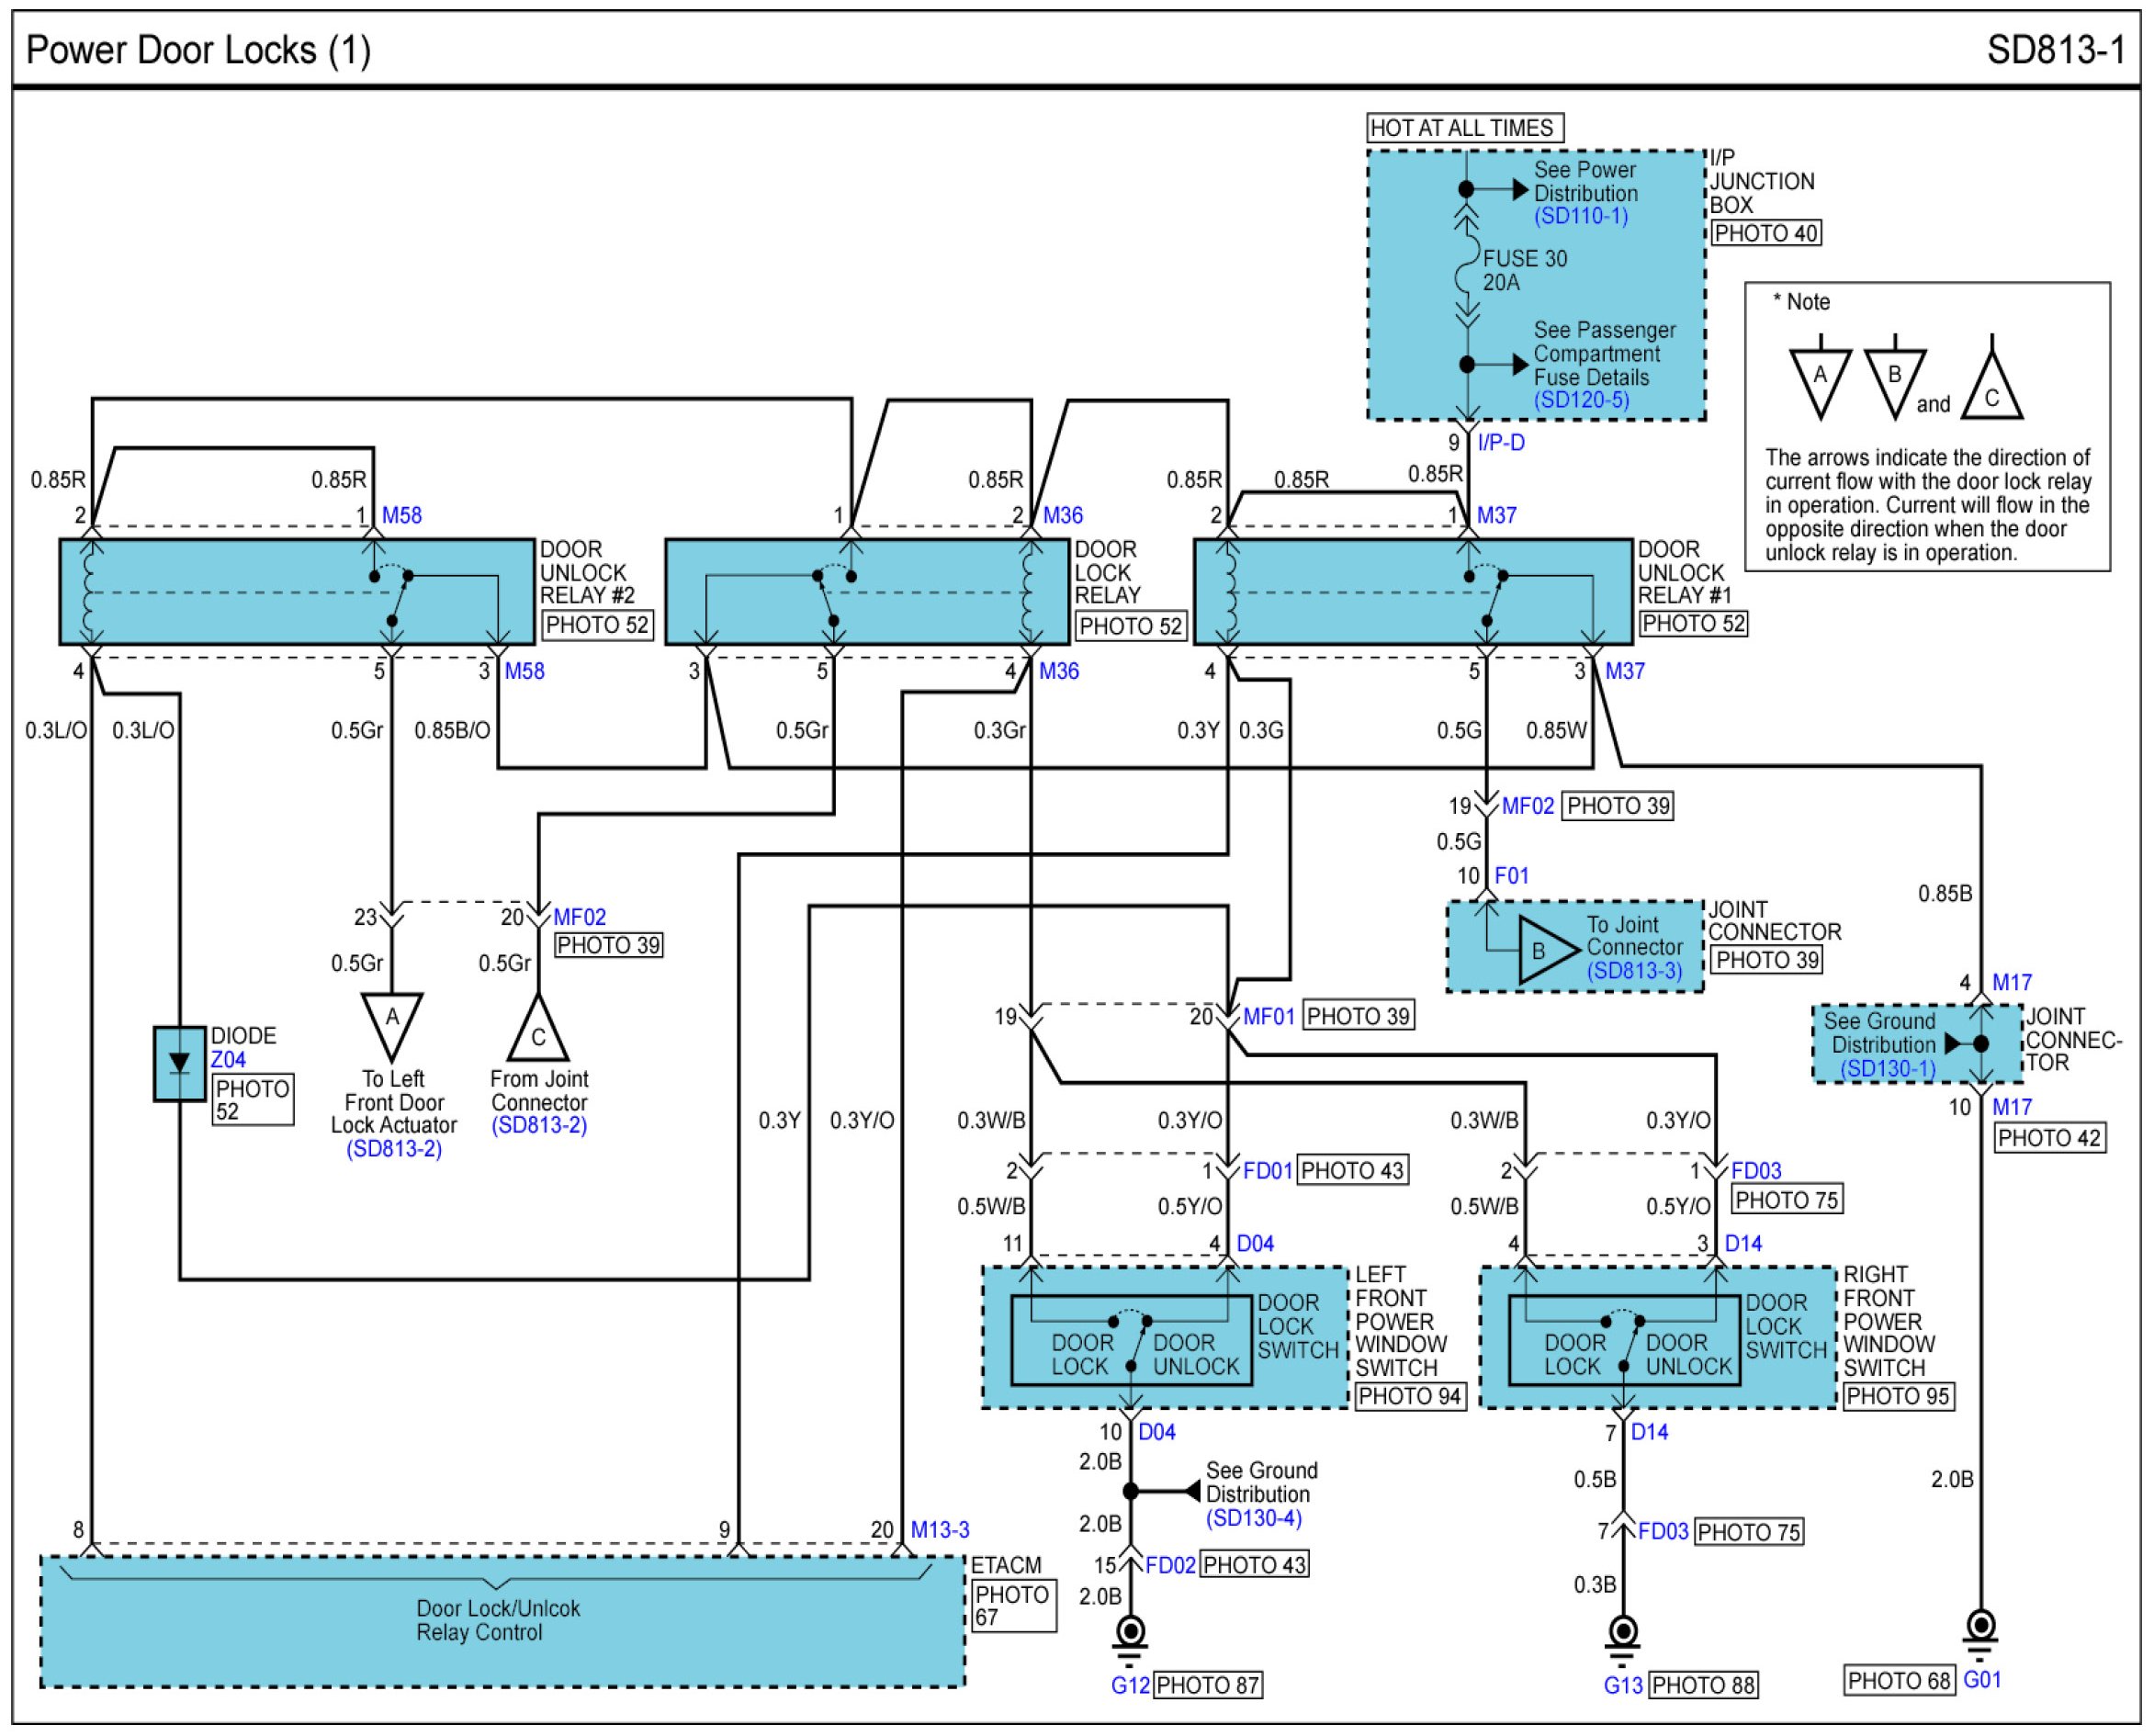
Task: Click the PHOTO 94 left window switch reference
Action: point(1409,1396)
